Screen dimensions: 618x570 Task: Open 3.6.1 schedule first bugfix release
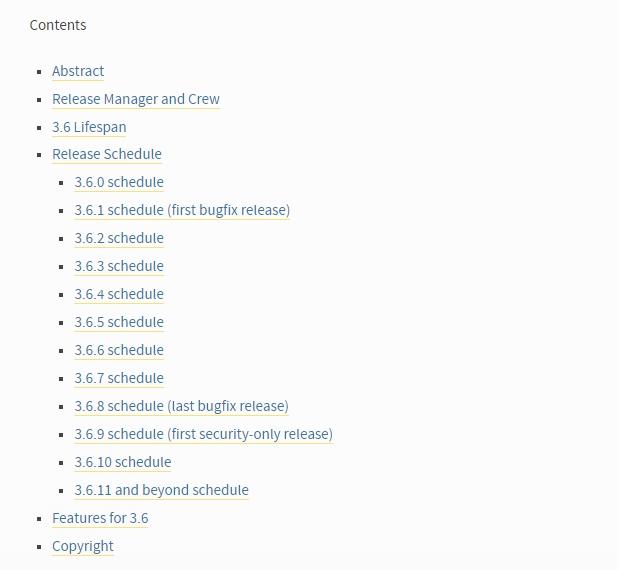pyautogui.click(x=182, y=210)
